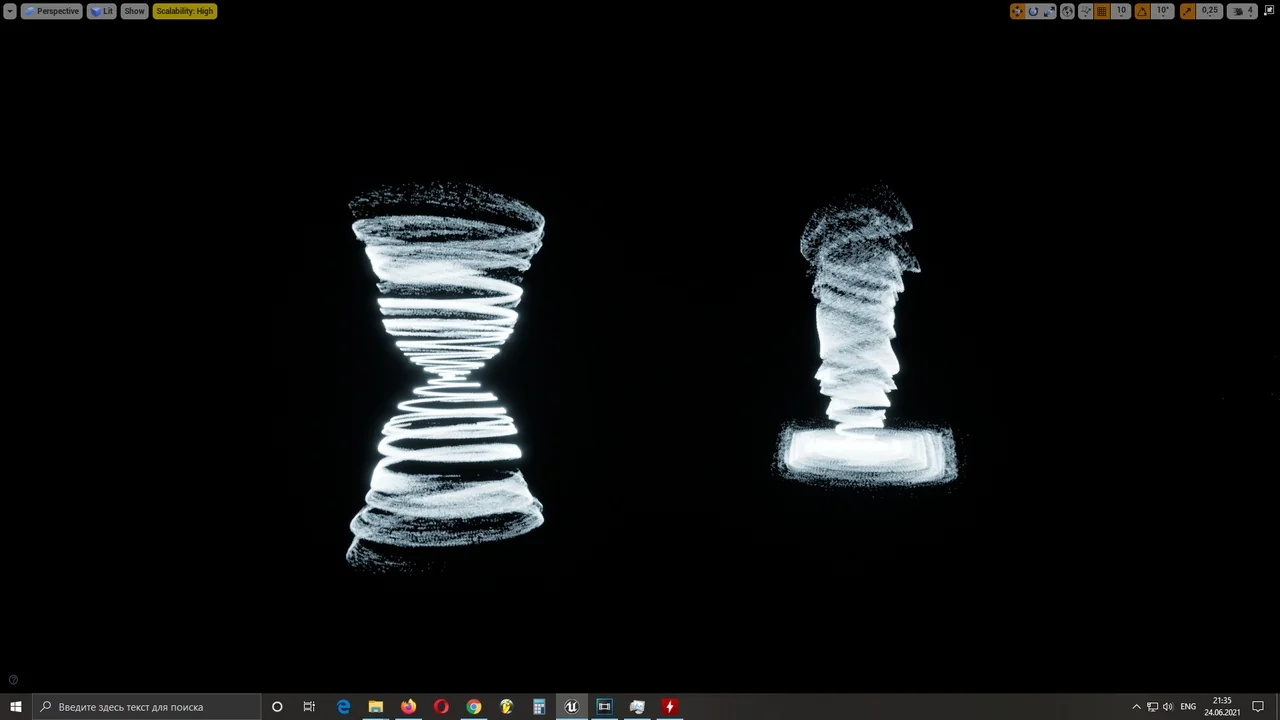Viewport: 1280px width, 720px height.
Task: Select the translate (move) transform tool
Action: pos(1017,11)
